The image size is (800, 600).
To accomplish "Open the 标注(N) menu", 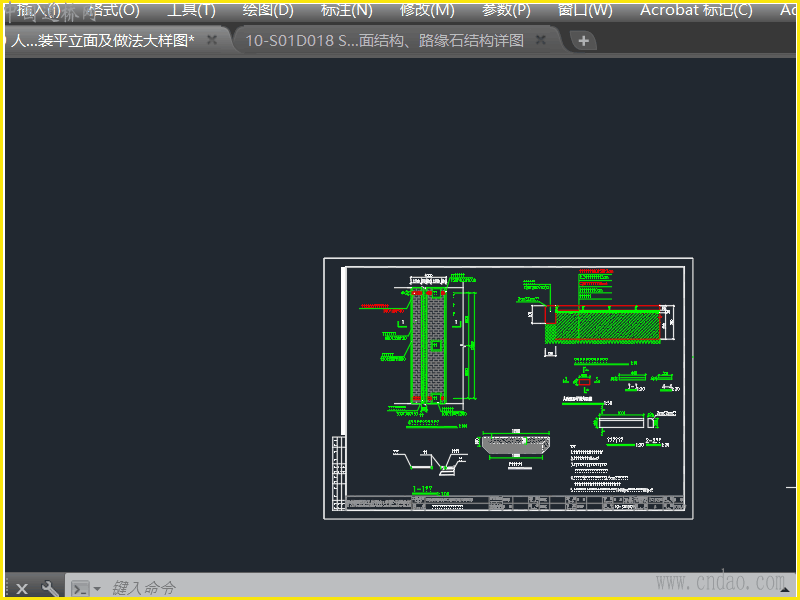I will [347, 10].
